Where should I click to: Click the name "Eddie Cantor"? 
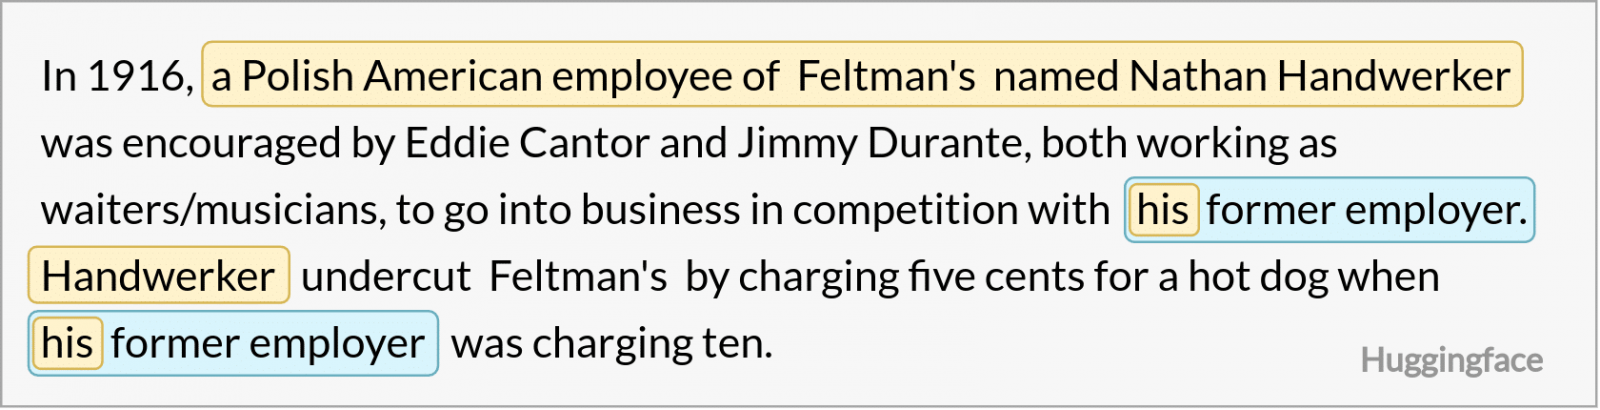527,143
